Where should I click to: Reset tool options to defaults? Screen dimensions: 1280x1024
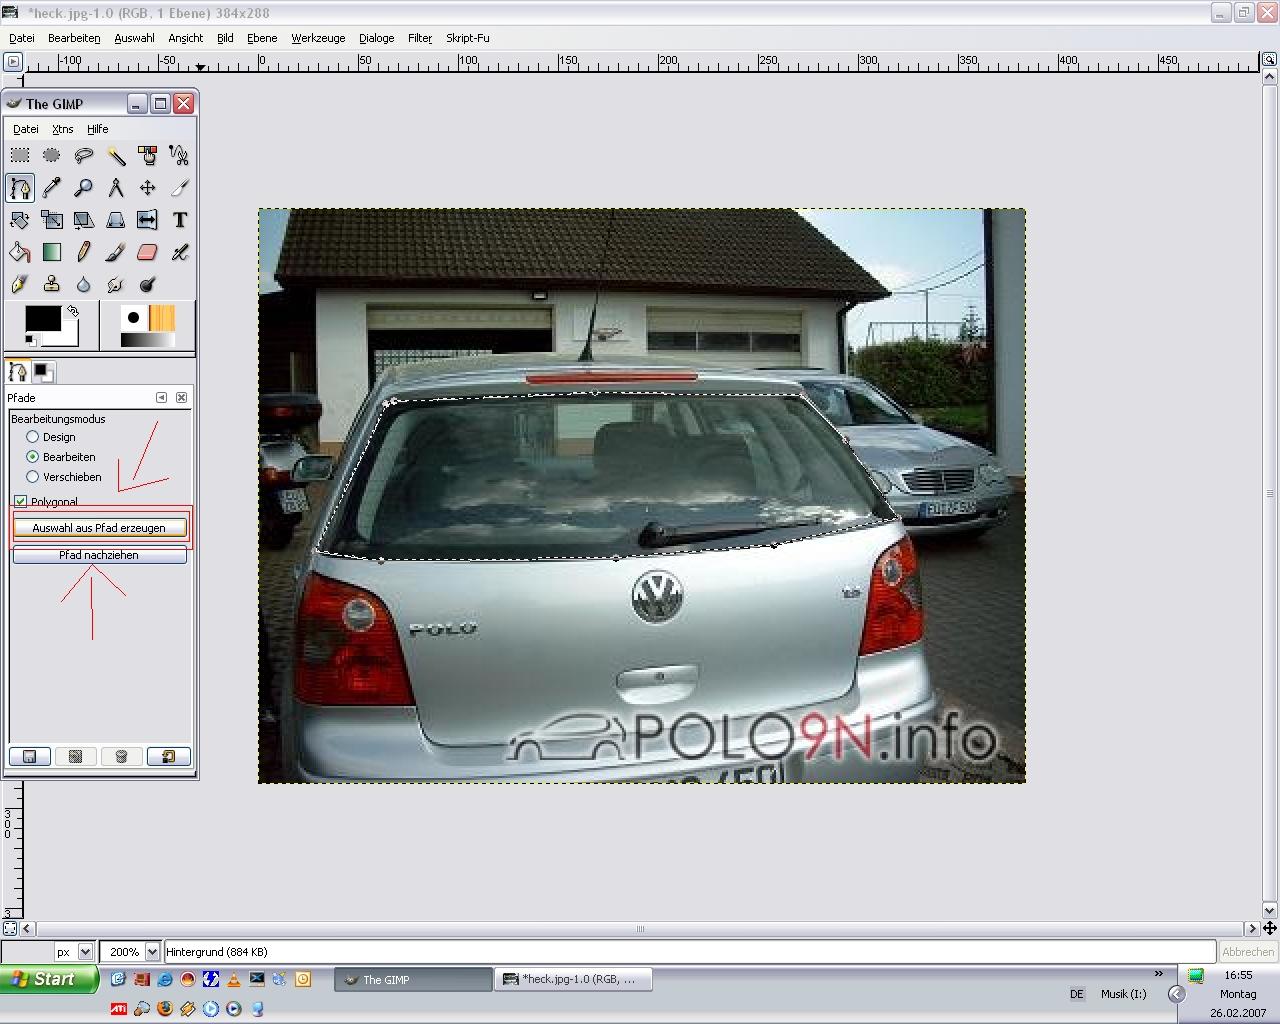pyautogui.click(x=168, y=757)
